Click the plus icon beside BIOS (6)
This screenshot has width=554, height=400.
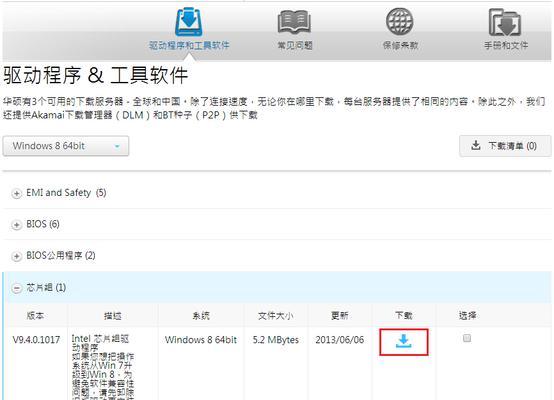pyautogui.click(x=16, y=225)
